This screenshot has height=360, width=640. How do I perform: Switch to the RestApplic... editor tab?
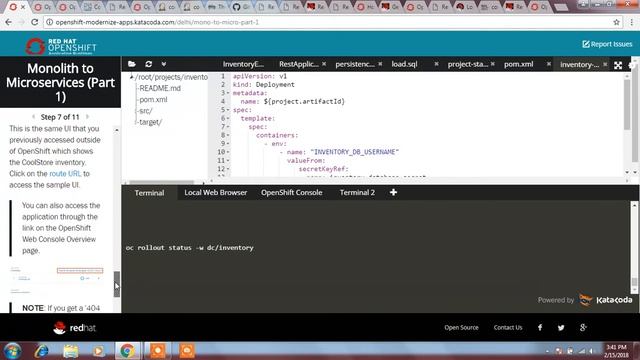click(298, 64)
